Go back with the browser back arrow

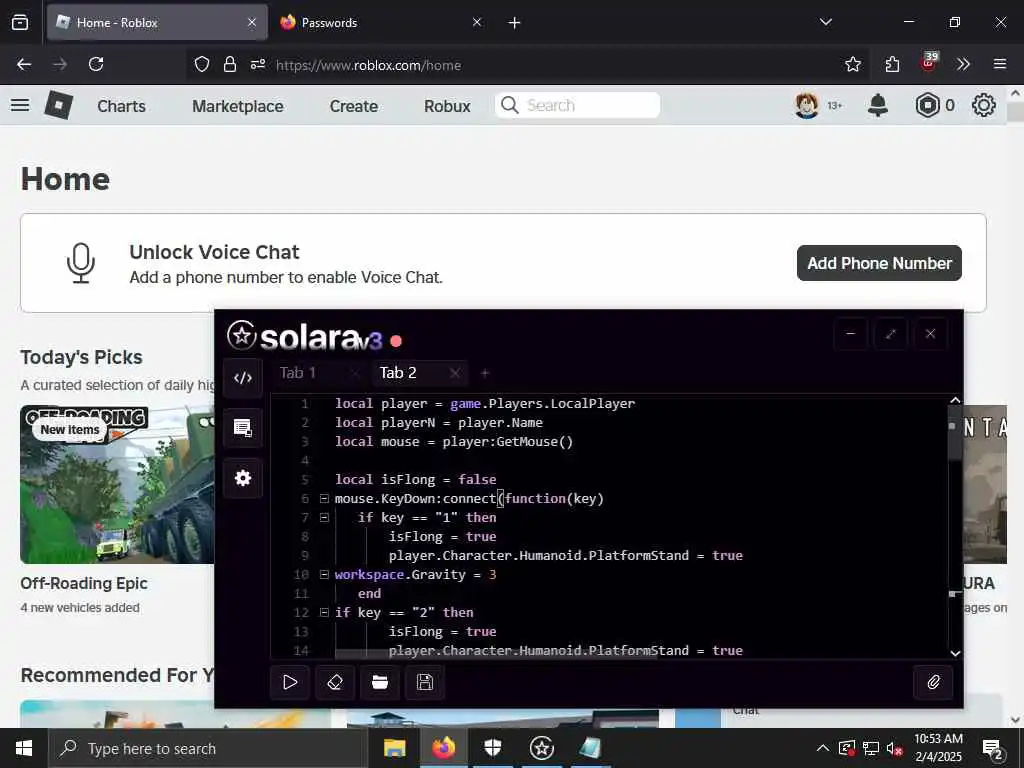click(x=24, y=64)
